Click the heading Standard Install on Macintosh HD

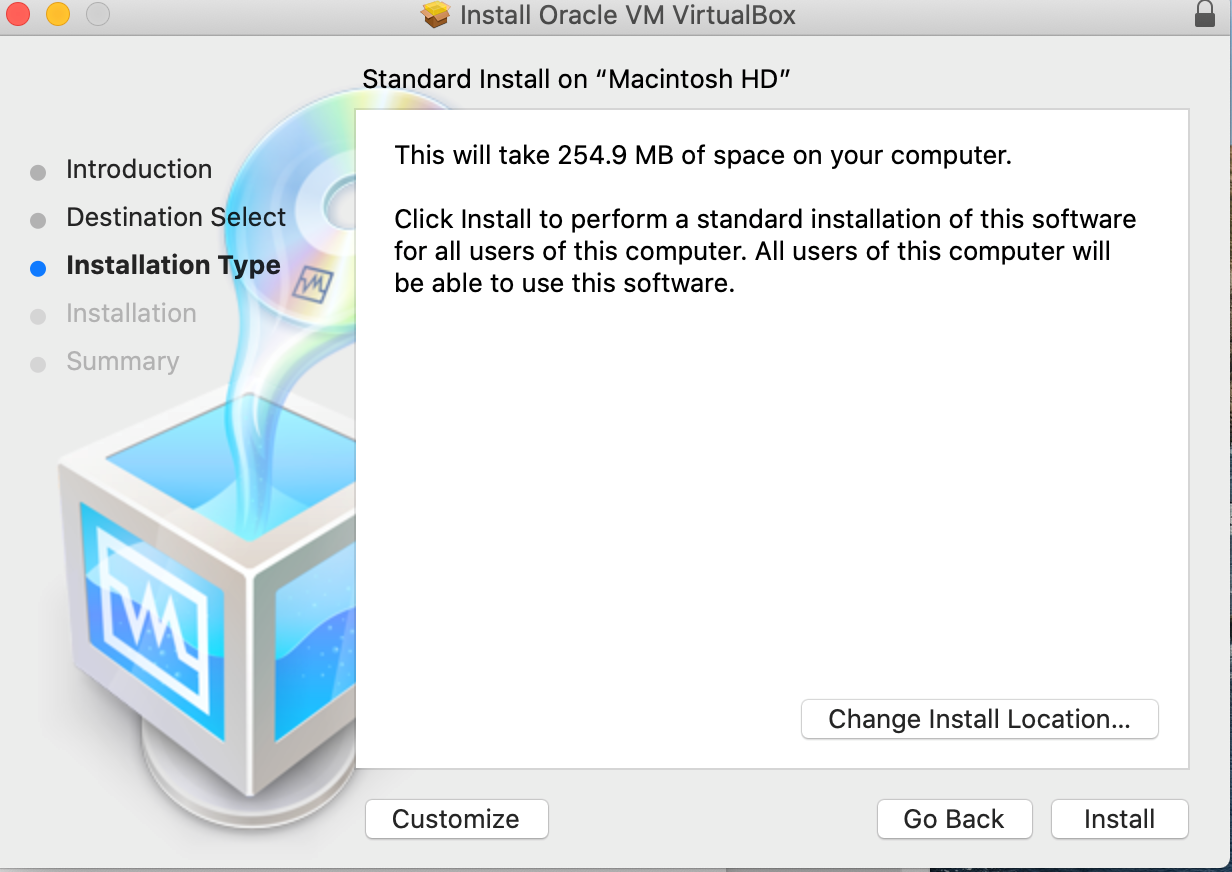pos(577,80)
